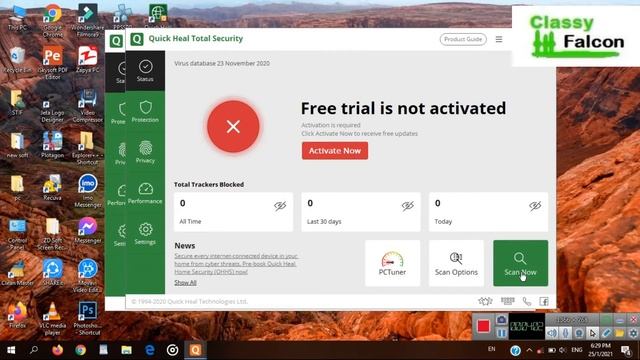Open Edge browser from the taskbar

click(149, 350)
